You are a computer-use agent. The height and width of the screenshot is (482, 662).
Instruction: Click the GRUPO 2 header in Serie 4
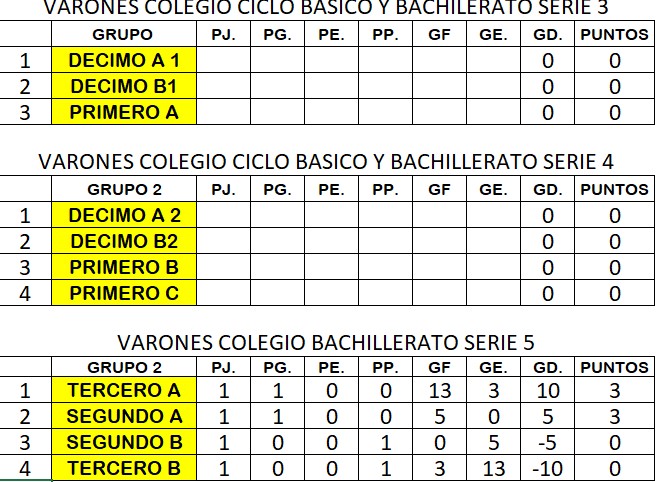pyautogui.click(x=124, y=189)
